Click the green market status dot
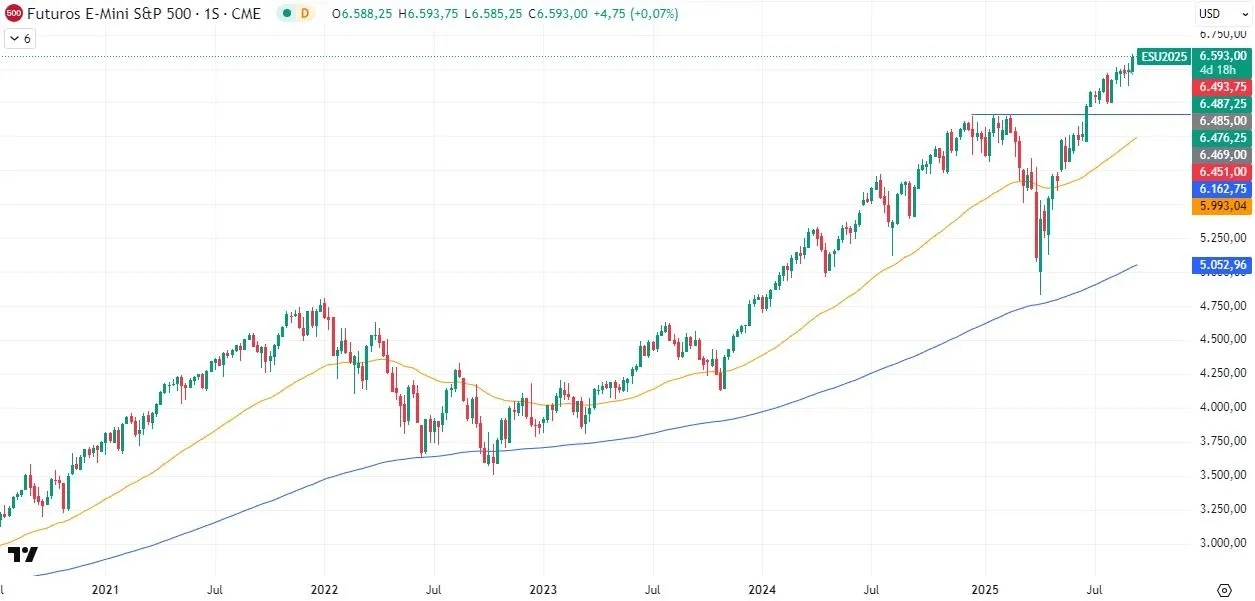This screenshot has height=601, width=1255. click(285, 14)
